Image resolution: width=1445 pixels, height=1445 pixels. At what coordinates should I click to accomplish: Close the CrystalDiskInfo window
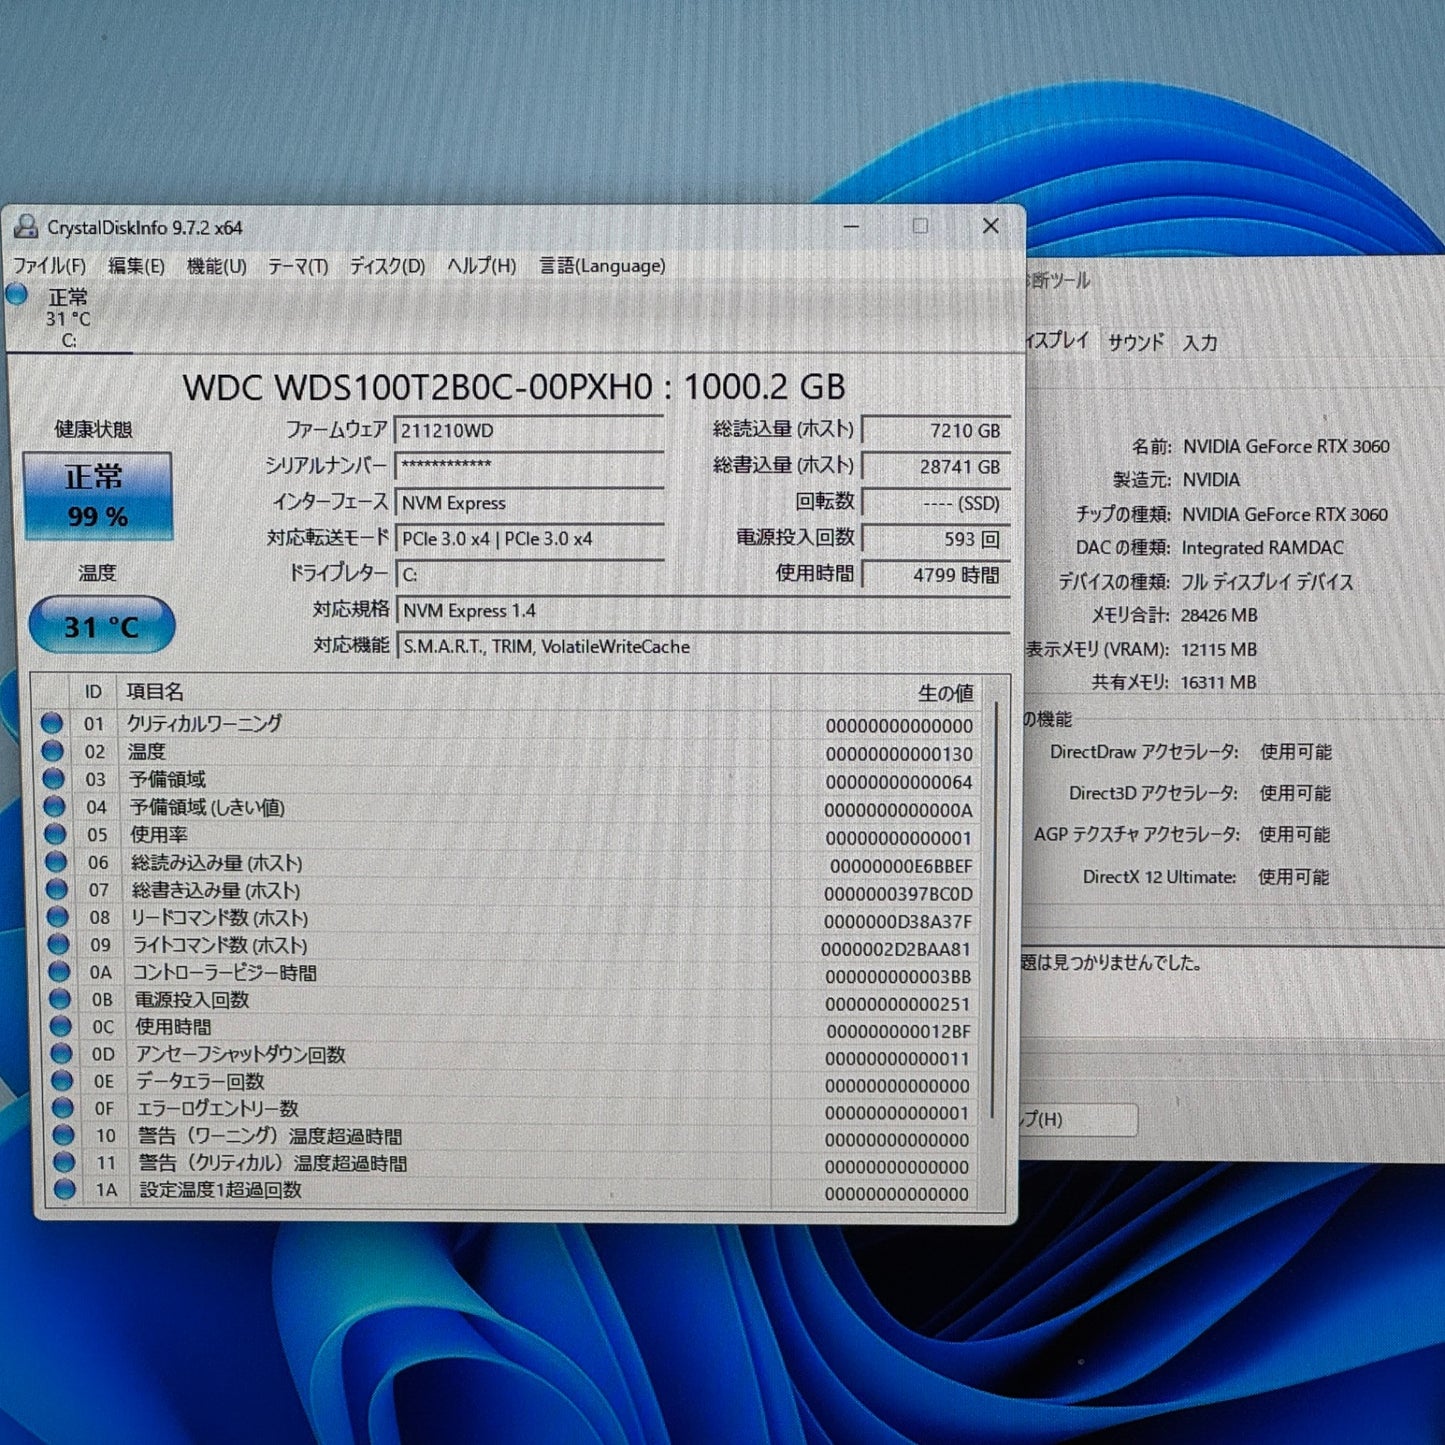pyautogui.click(x=991, y=226)
